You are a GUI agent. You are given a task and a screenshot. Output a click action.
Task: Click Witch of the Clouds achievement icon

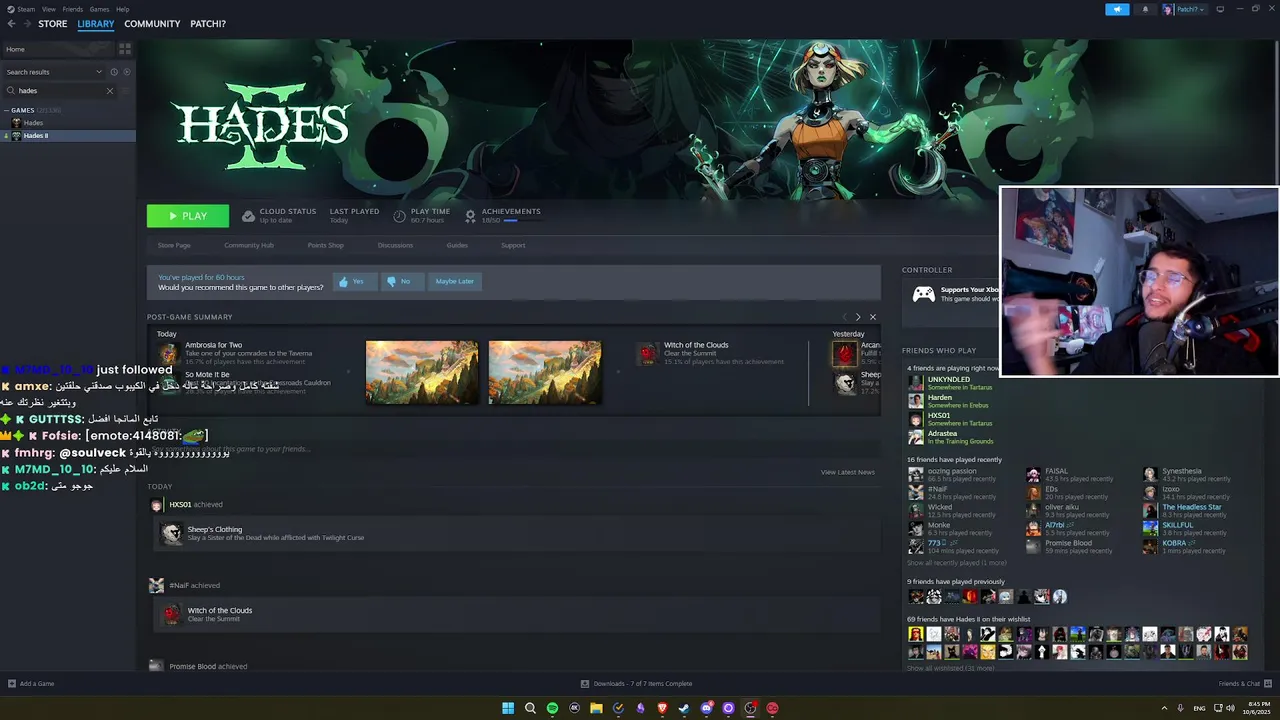[x=648, y=353]
